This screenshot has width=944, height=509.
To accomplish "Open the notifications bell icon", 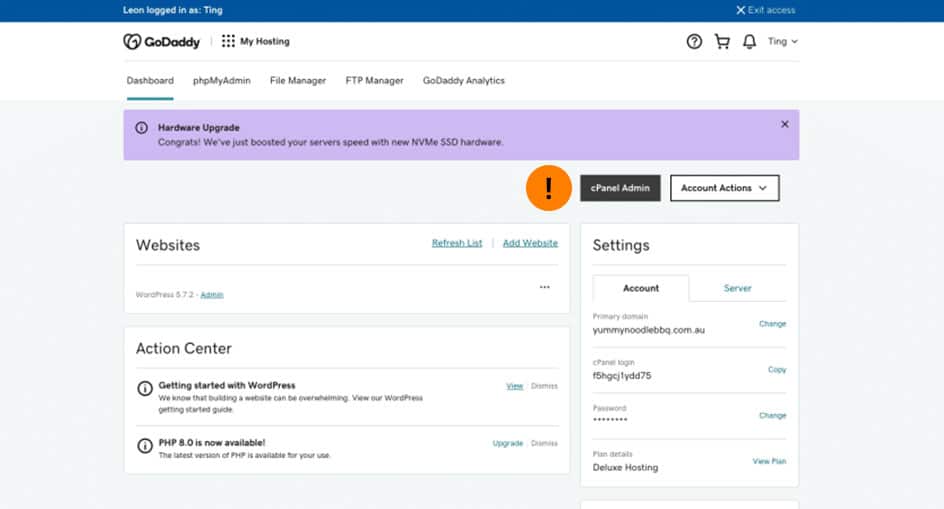I will (x=750, y=42).
